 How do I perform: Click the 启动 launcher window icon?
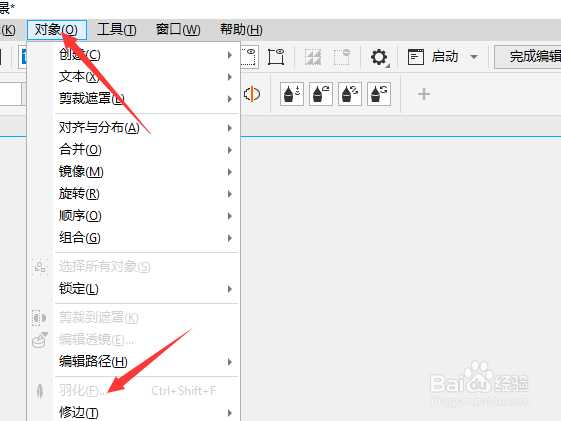(416, 57)
